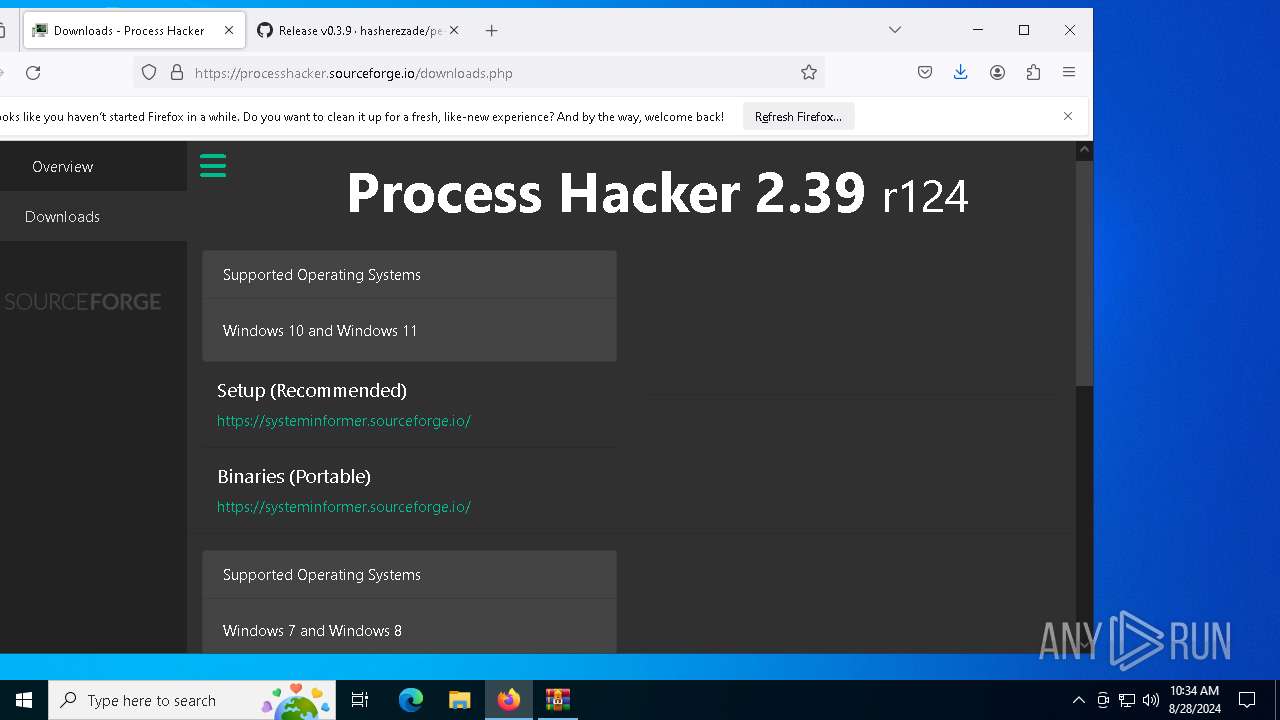View site security via the padlock icon

177,73
